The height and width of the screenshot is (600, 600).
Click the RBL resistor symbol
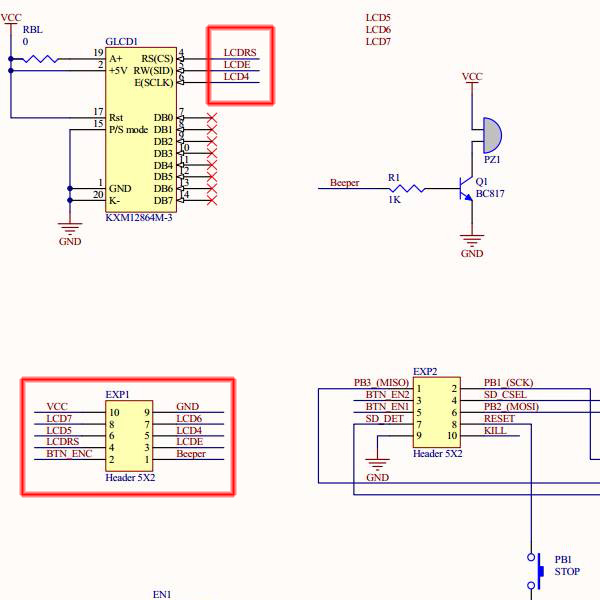38,59
